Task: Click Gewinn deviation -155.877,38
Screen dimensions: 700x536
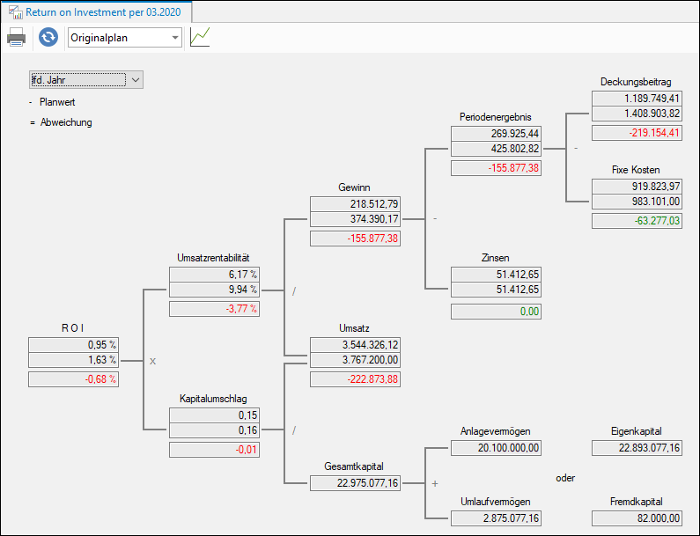Action: 355,238
